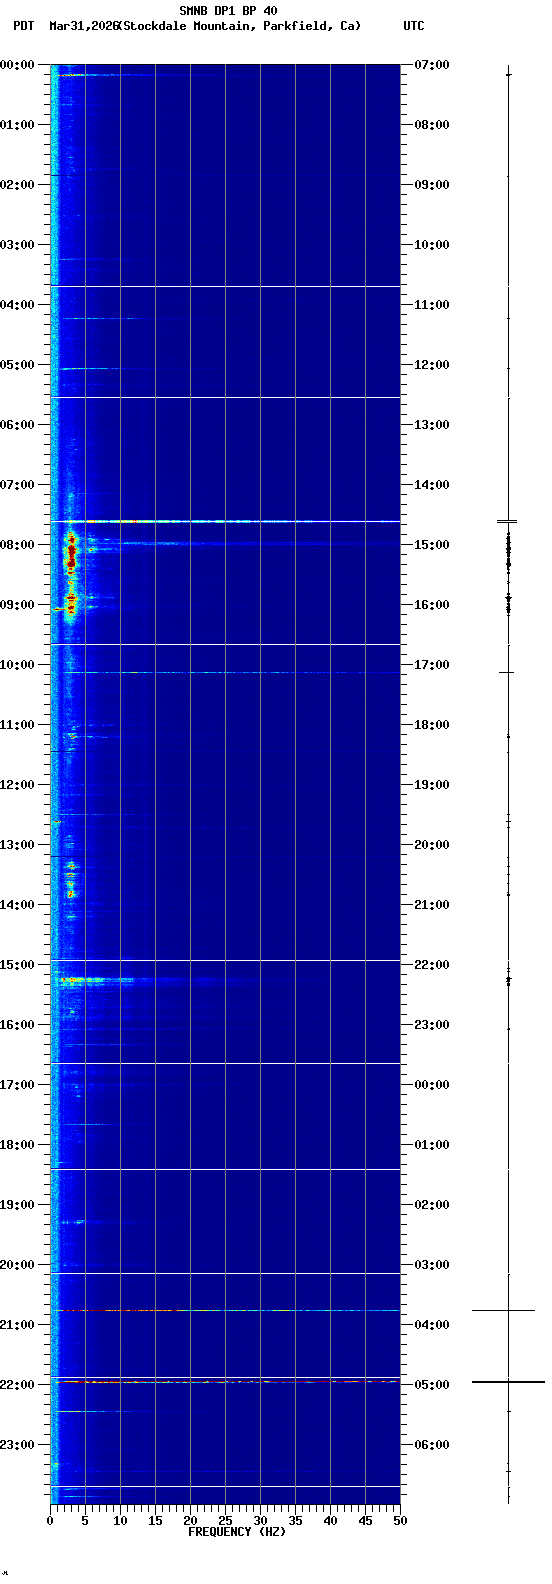Click the PDT axis '21:00' time label

[x=18, y=1325]
